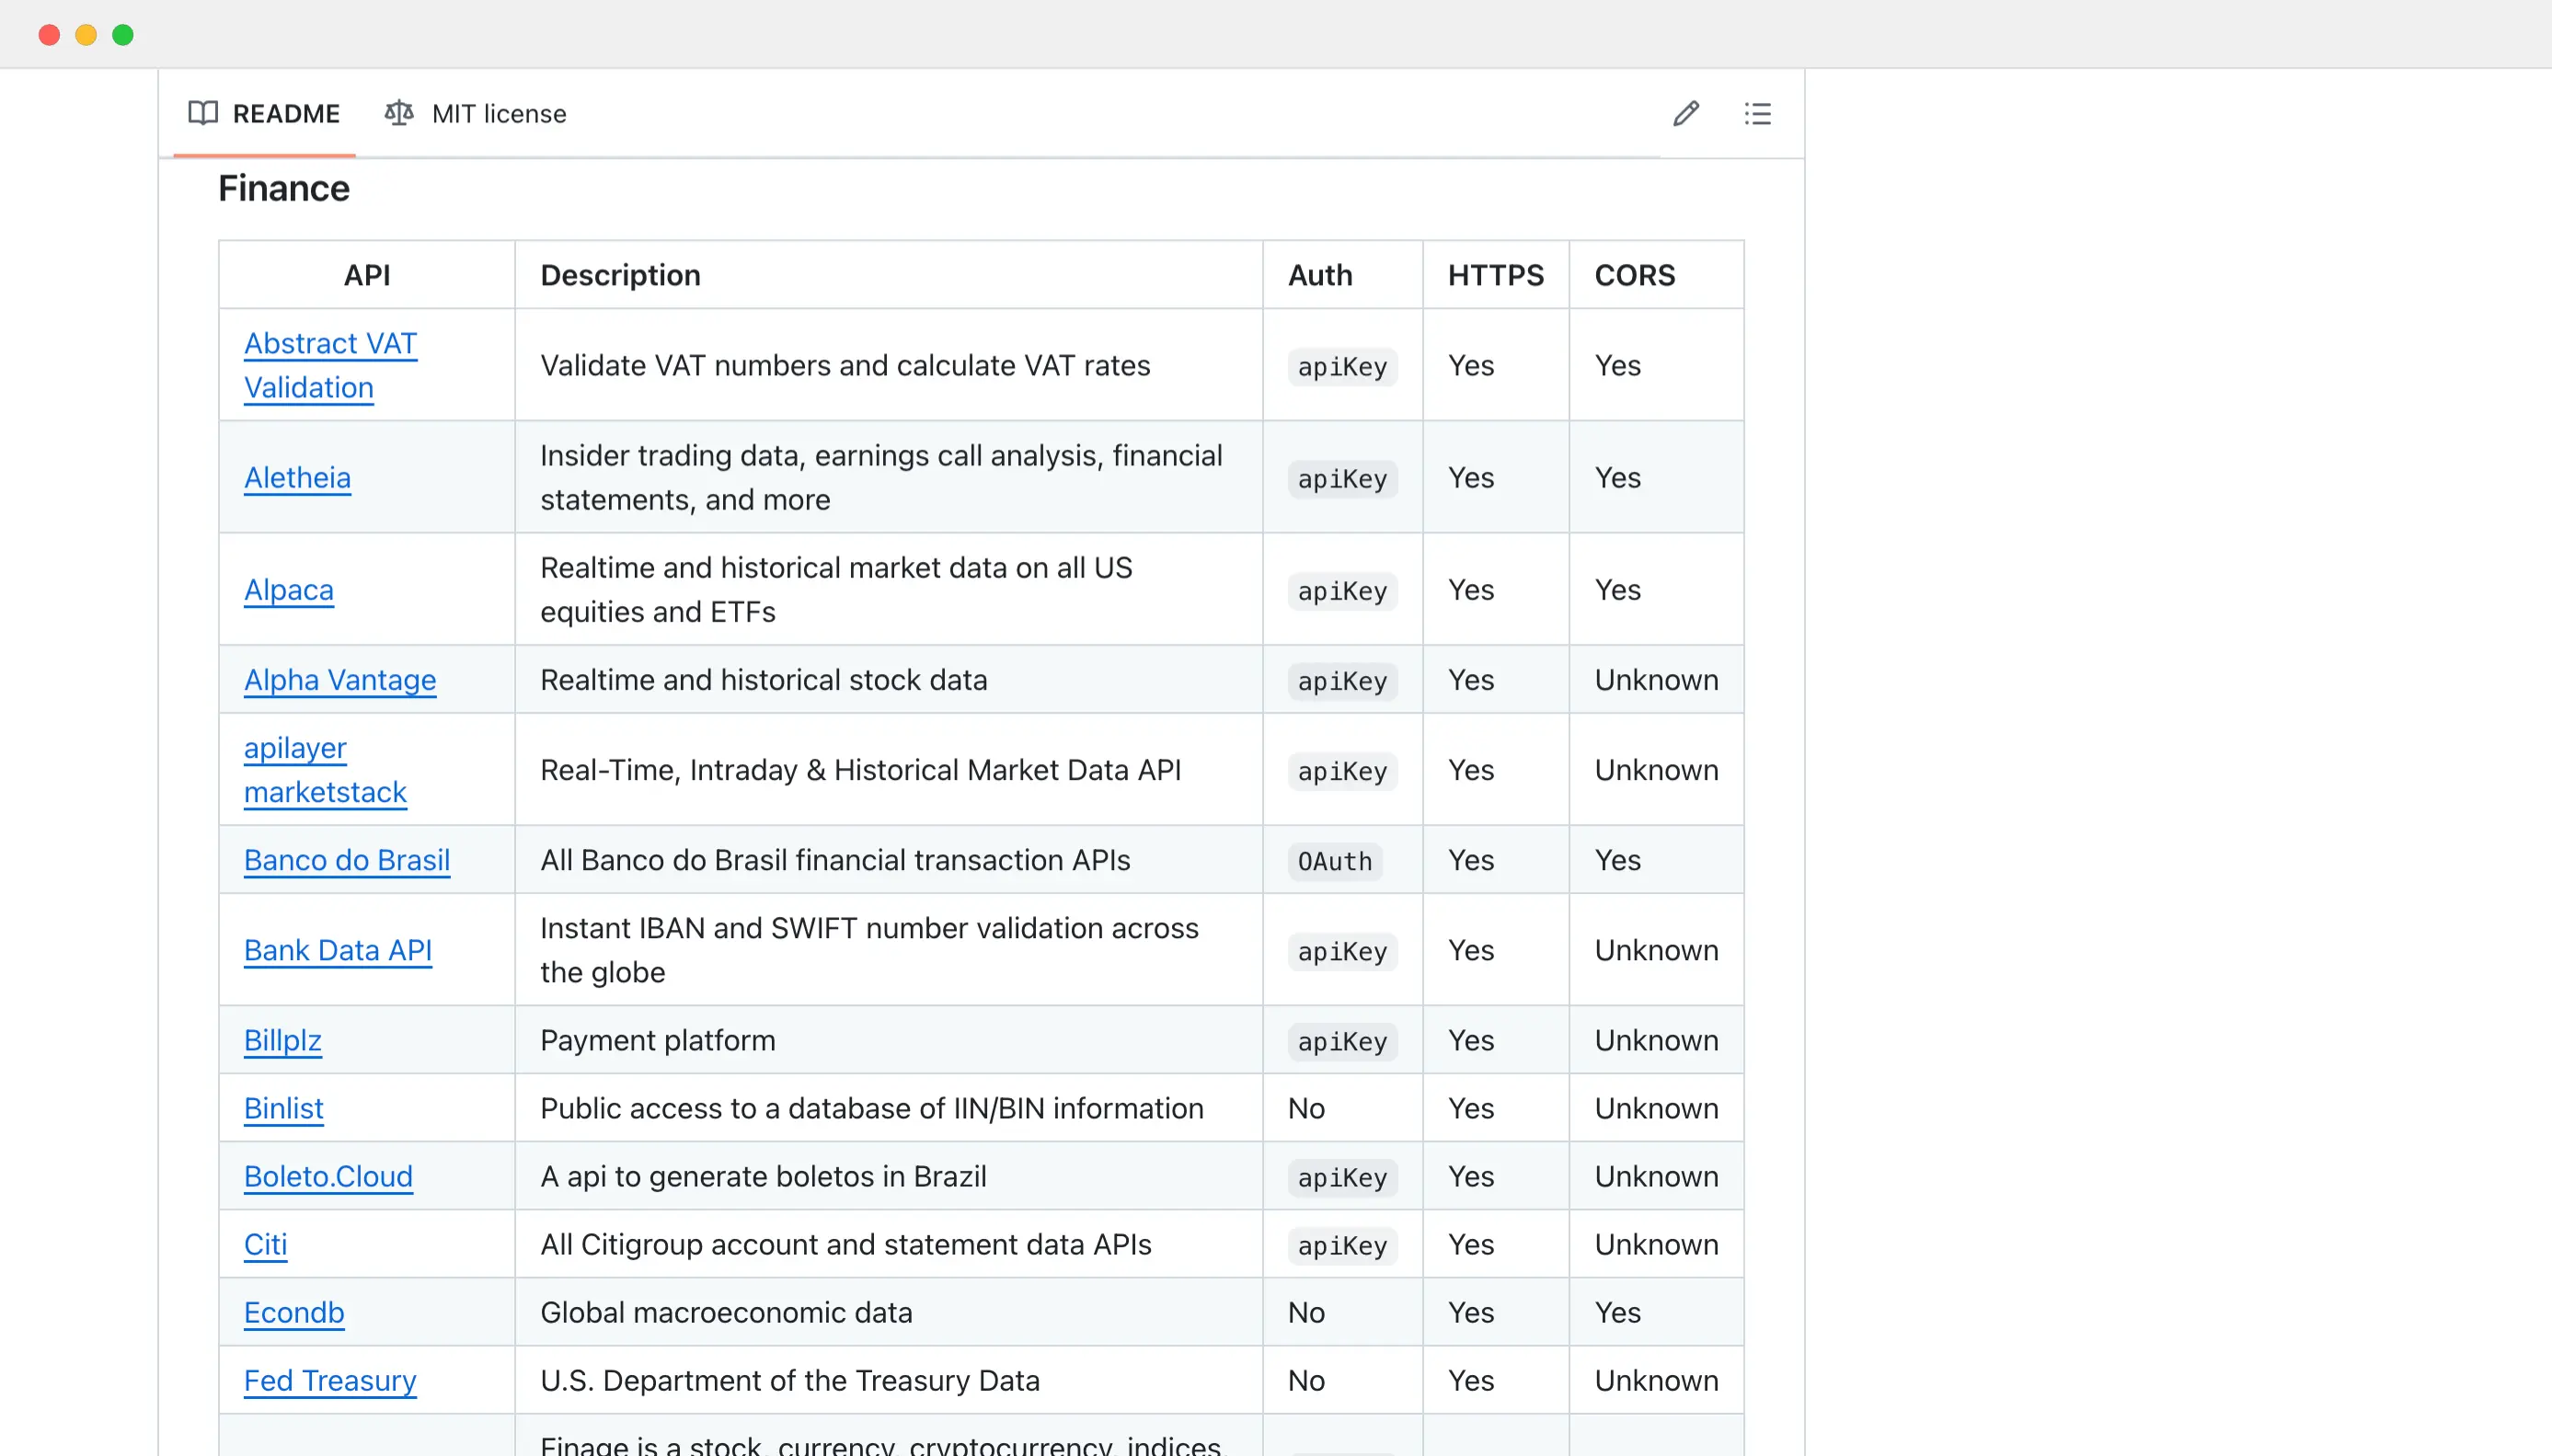Click HTTPS 'Yes' in Alpaca row
Image resolution: width=2552 pixels, height=1456 pixels.
[1471, 589]
